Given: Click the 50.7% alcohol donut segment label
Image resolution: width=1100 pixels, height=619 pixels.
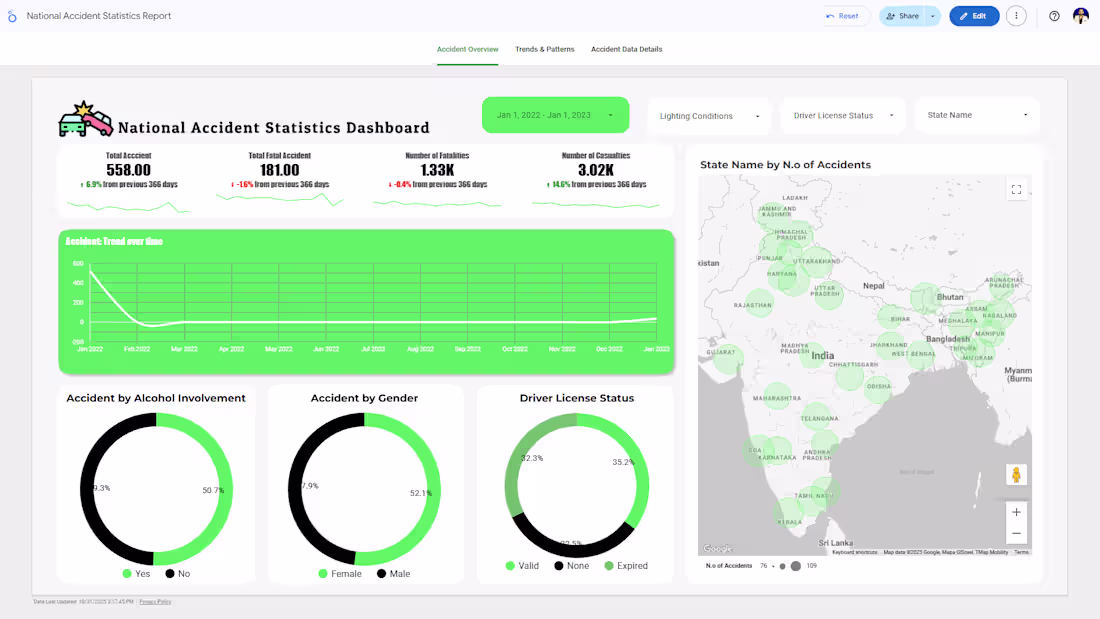Looking at the screenshot, I should click(x=213, y=491).
